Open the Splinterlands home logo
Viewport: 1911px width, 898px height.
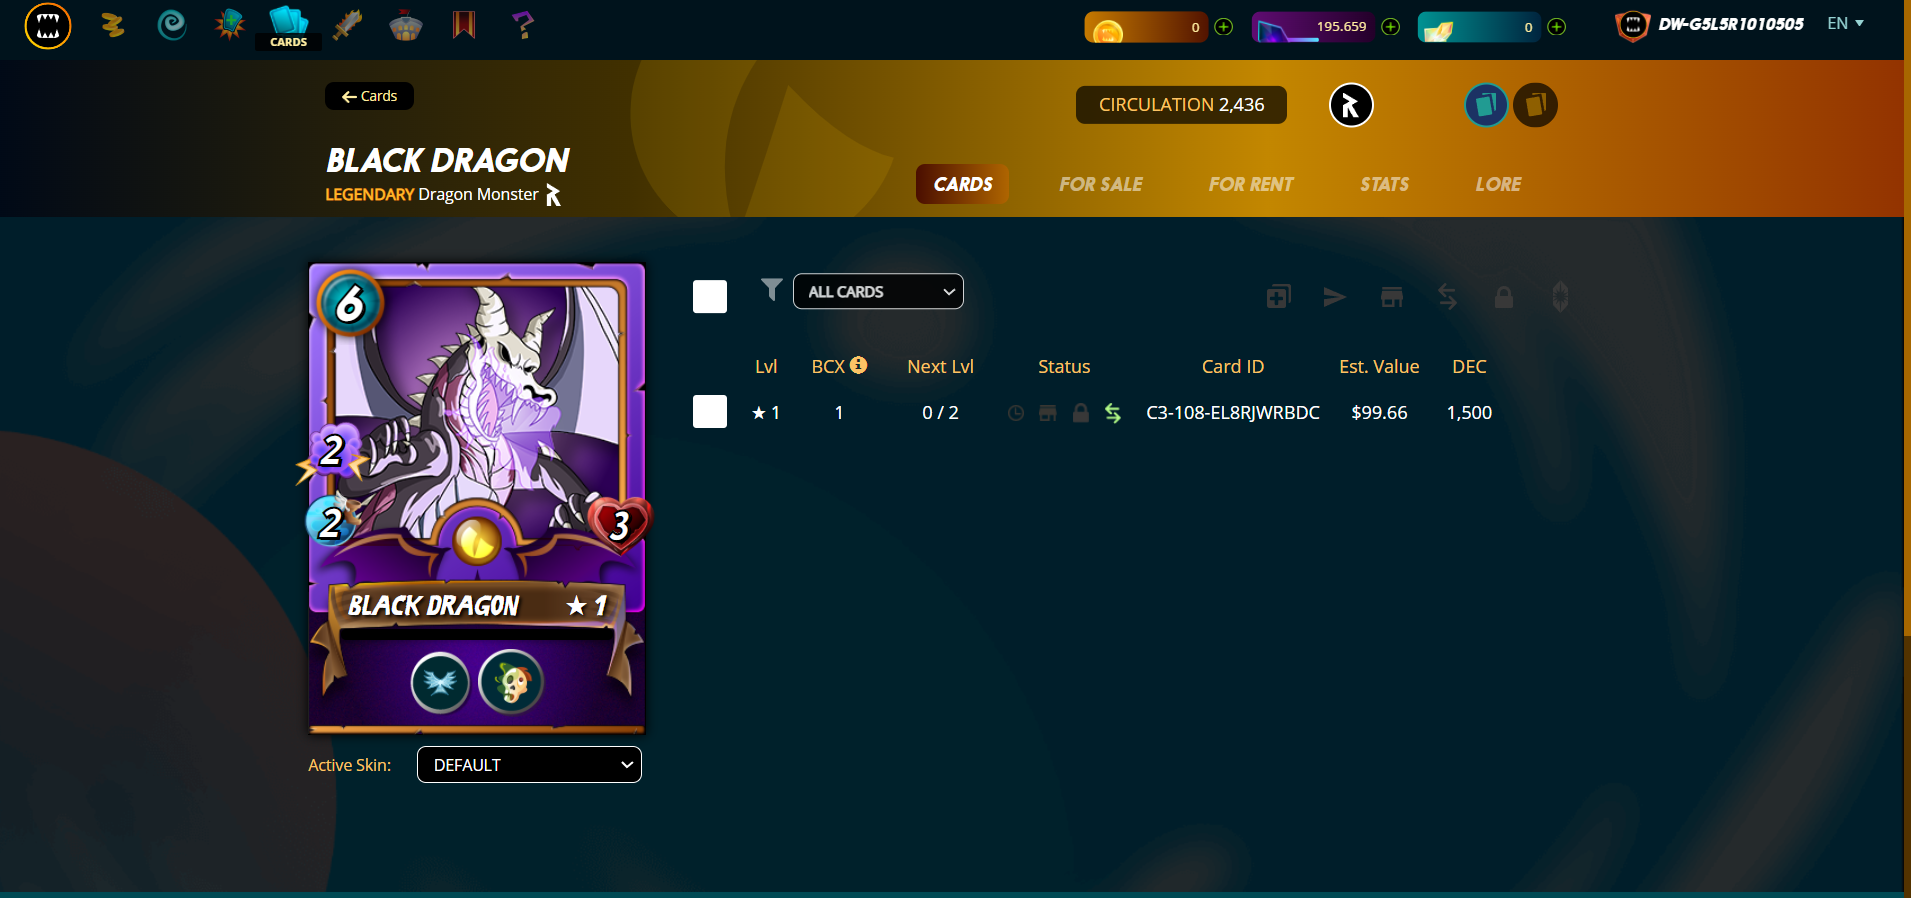(48, 26)
